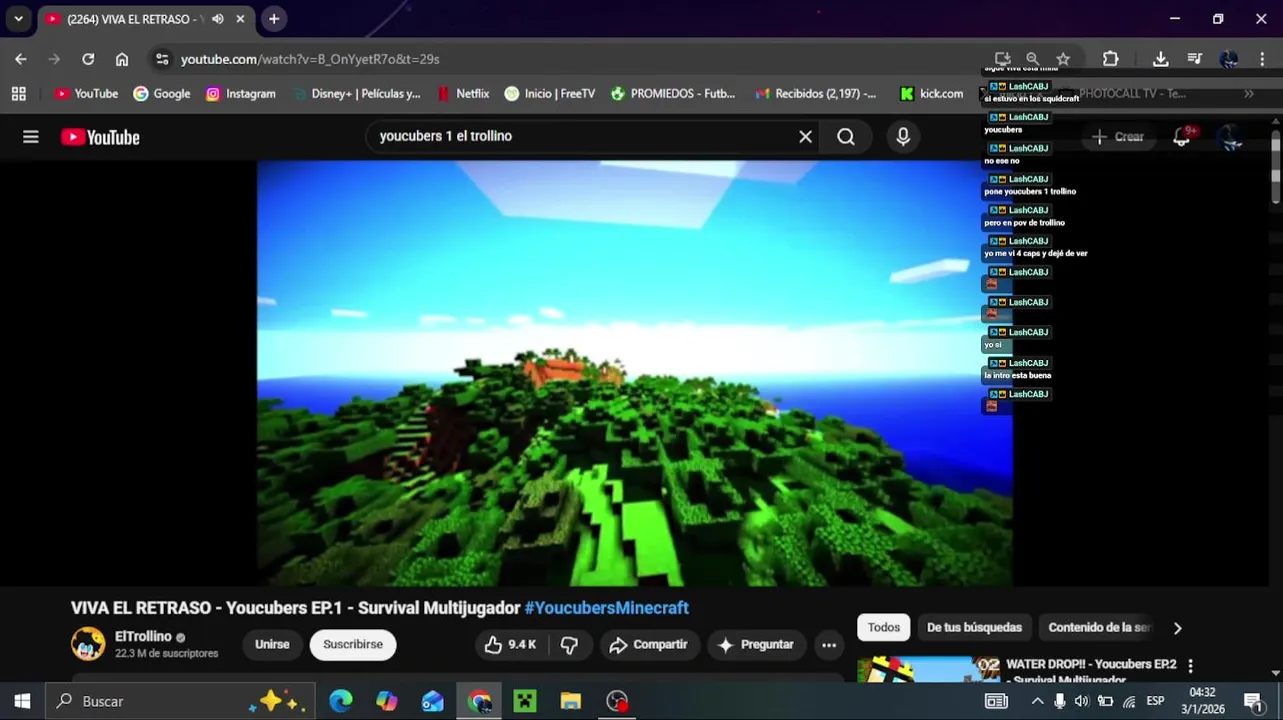
Task: Go to the YouTube home logo
Action: pyautogui.click(x=100, y=137)
